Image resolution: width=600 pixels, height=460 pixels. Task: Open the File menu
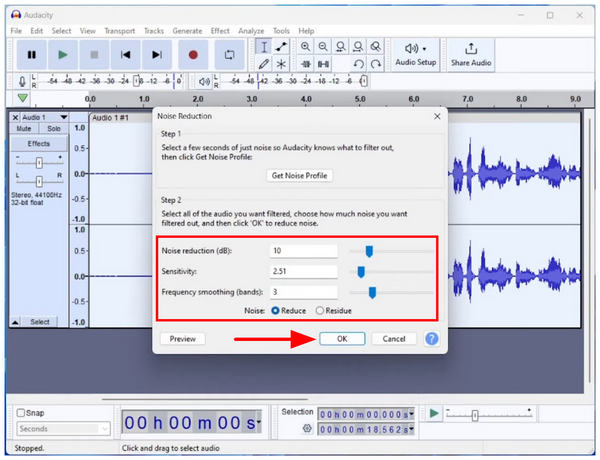tap(16, 31)
